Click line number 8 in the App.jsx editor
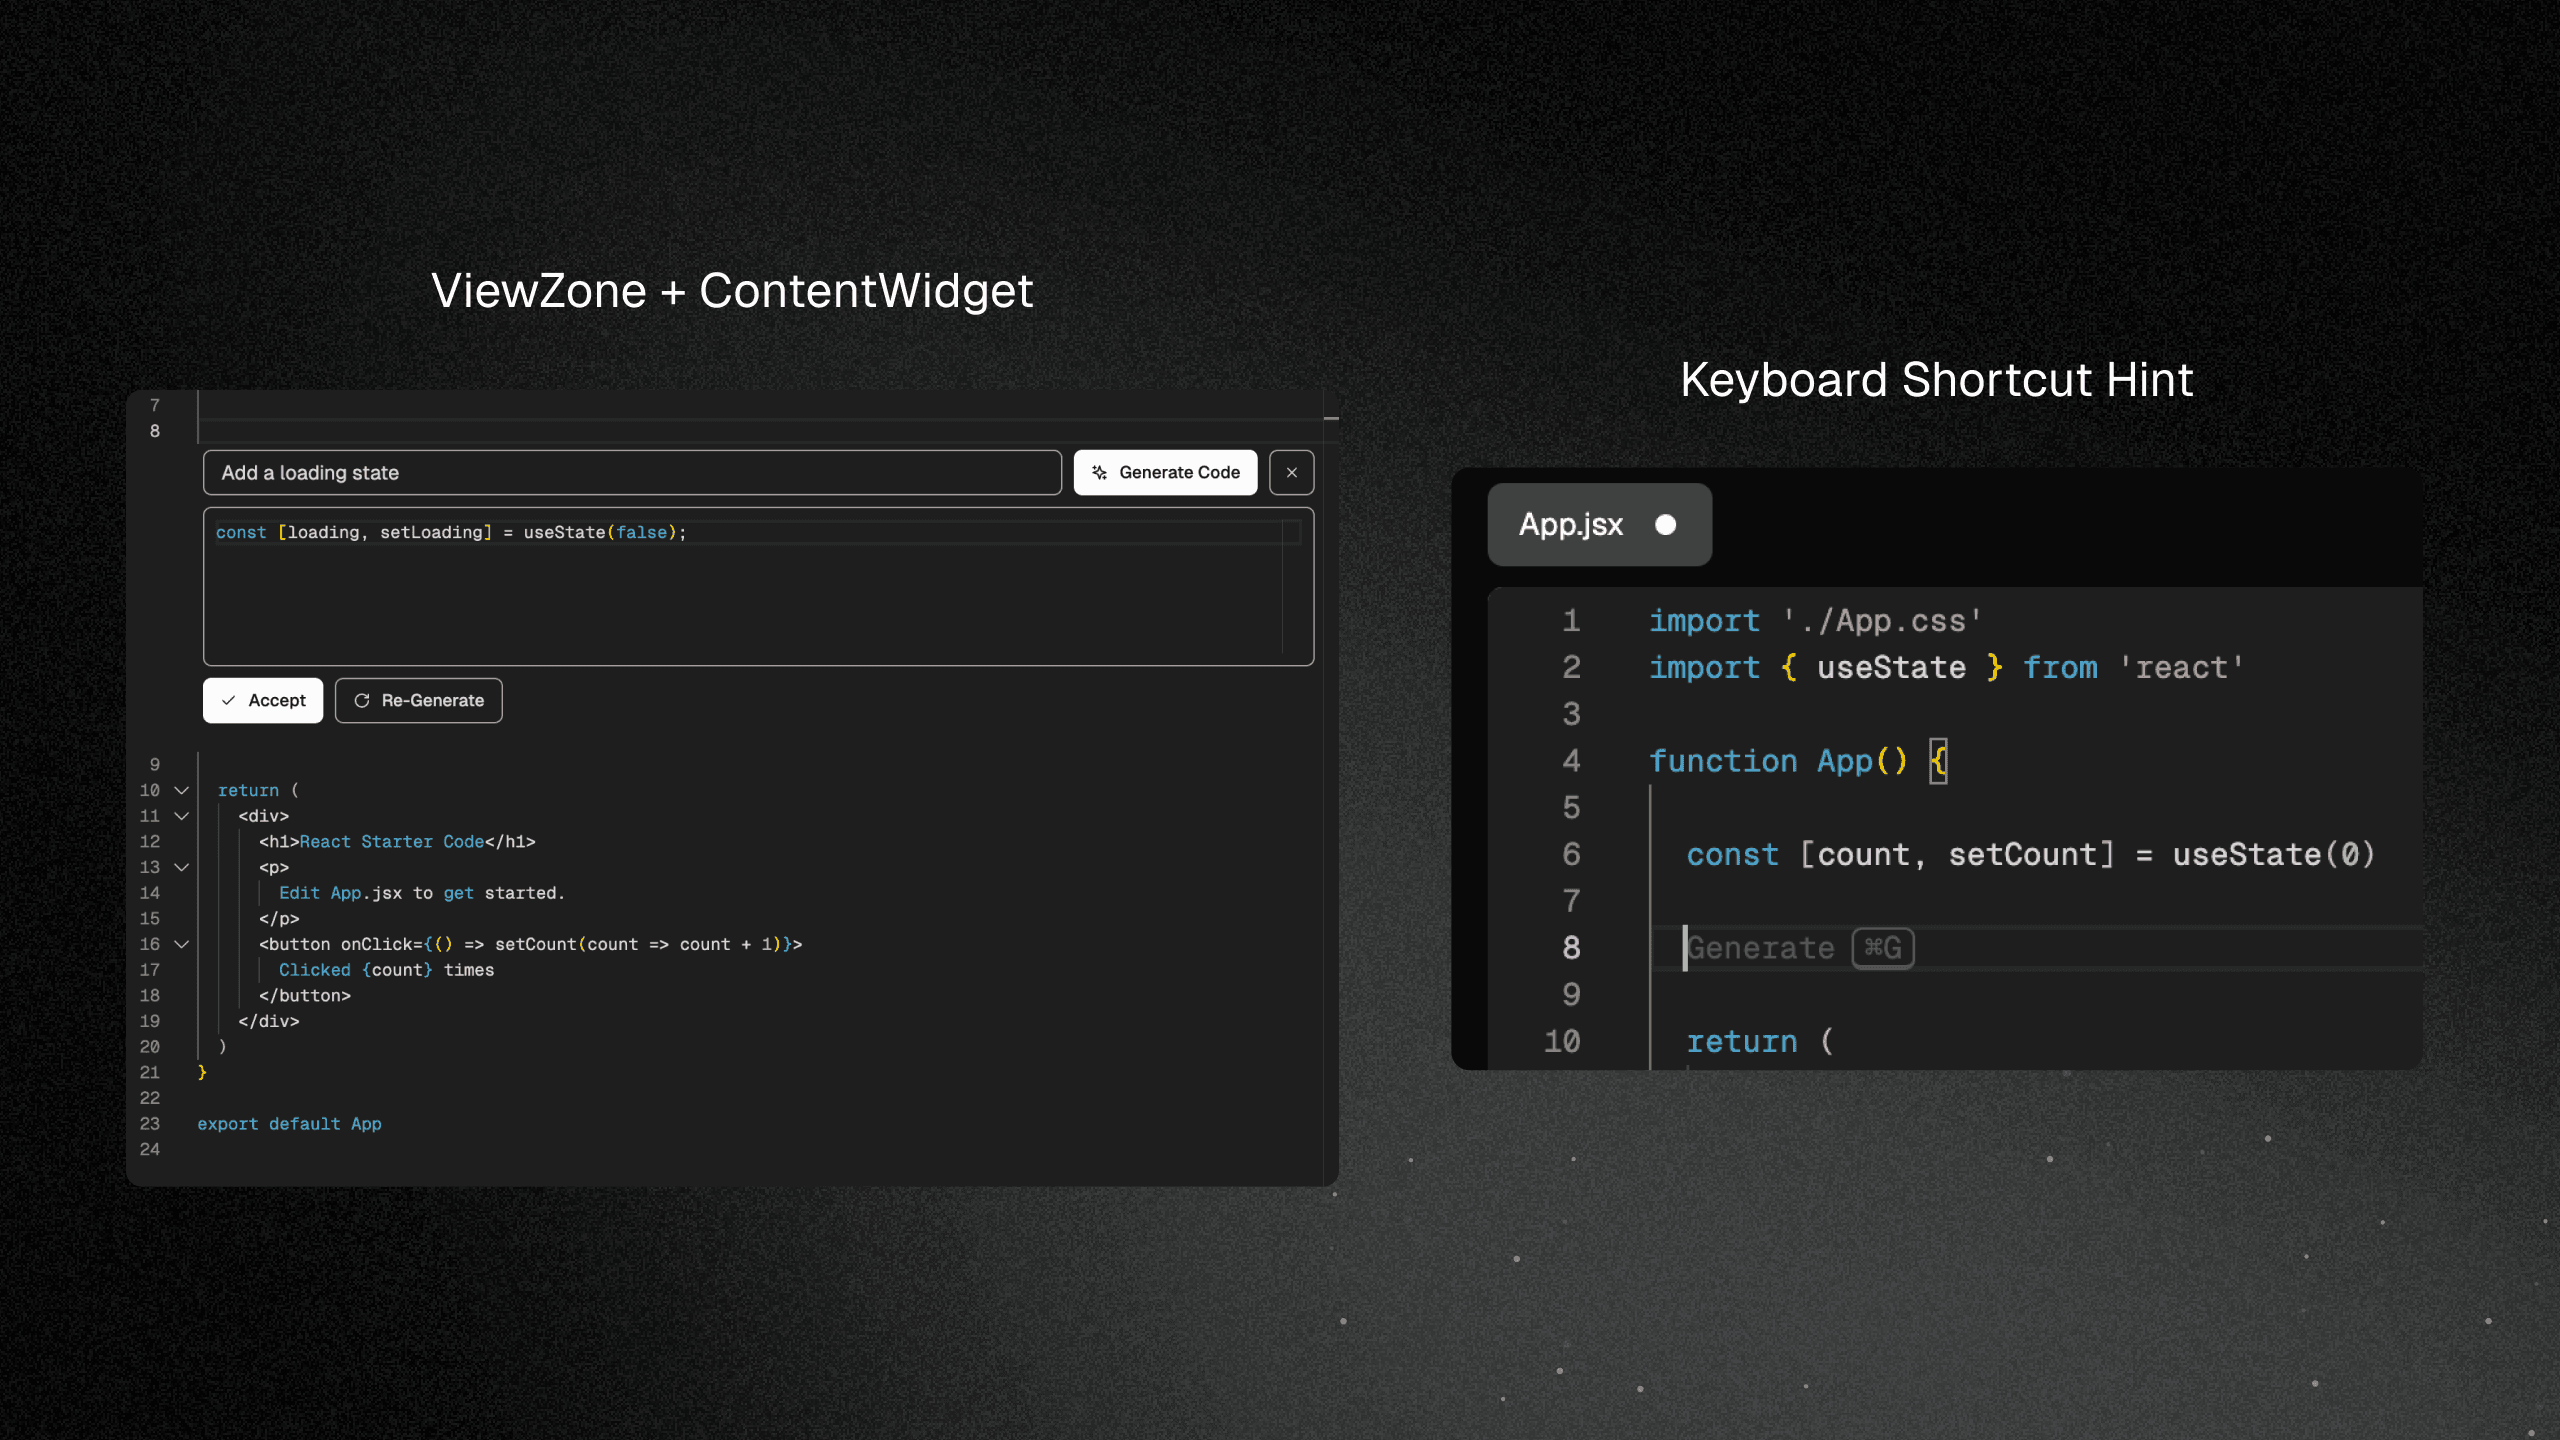Image resolution: width=2560 pixels, height=1440 pixels. [1570, 947]
